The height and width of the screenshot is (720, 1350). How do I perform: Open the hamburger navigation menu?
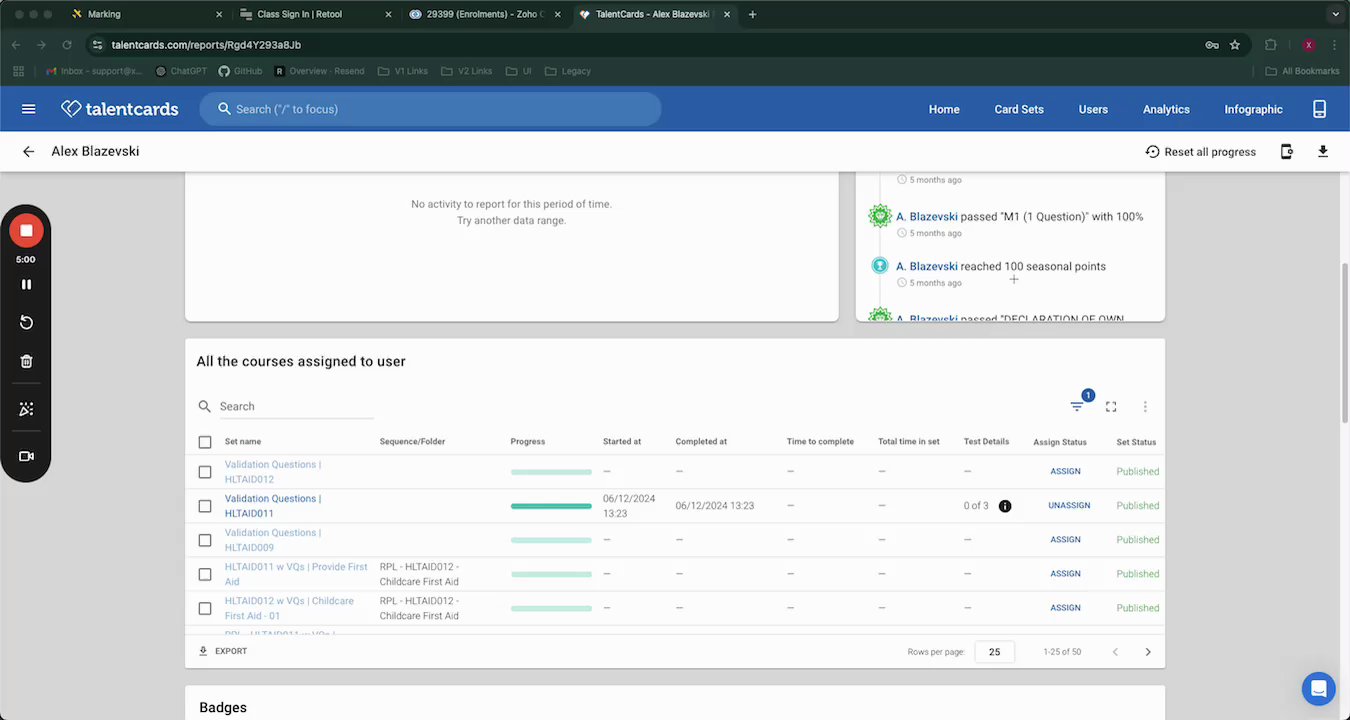28,109
